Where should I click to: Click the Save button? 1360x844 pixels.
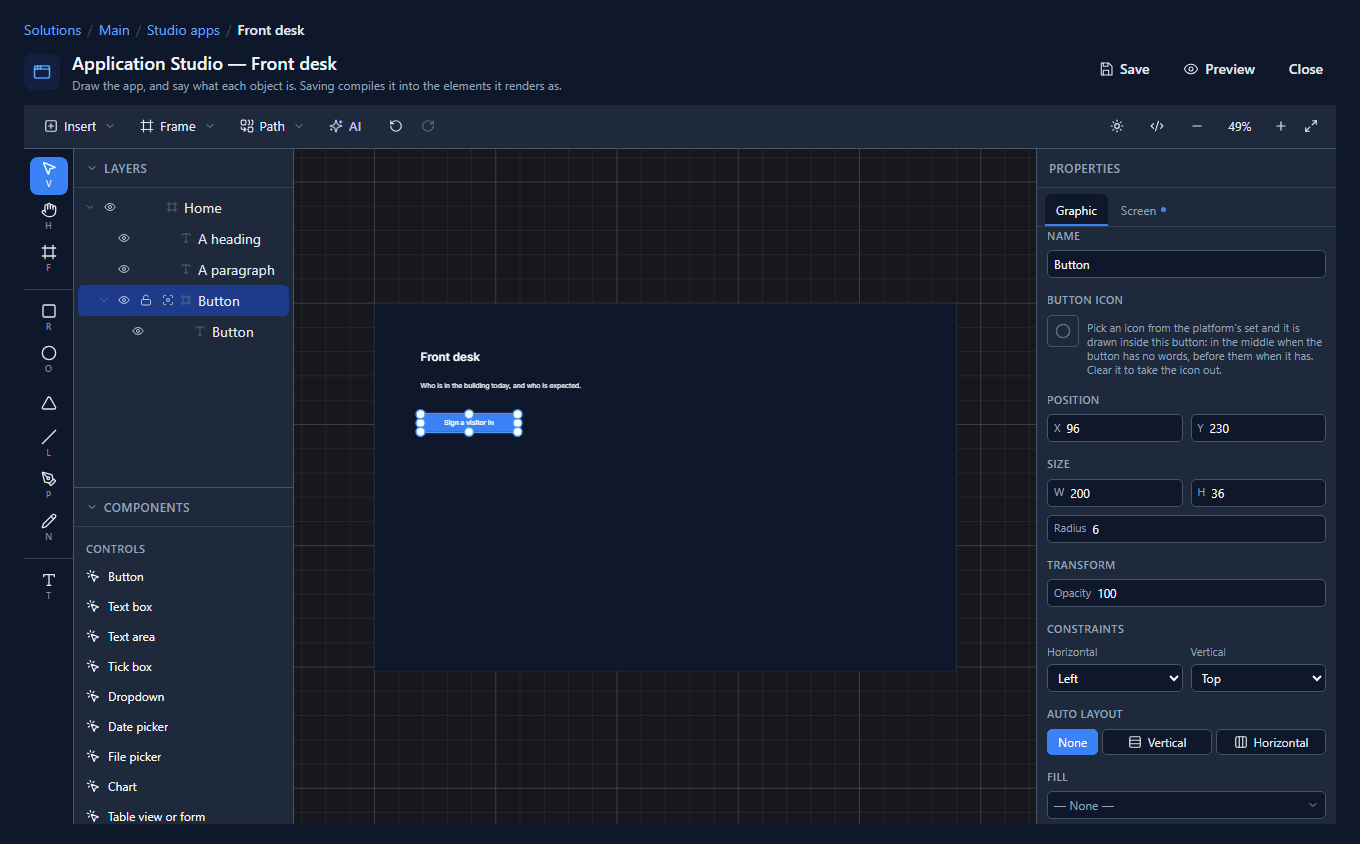(1124, 69)
